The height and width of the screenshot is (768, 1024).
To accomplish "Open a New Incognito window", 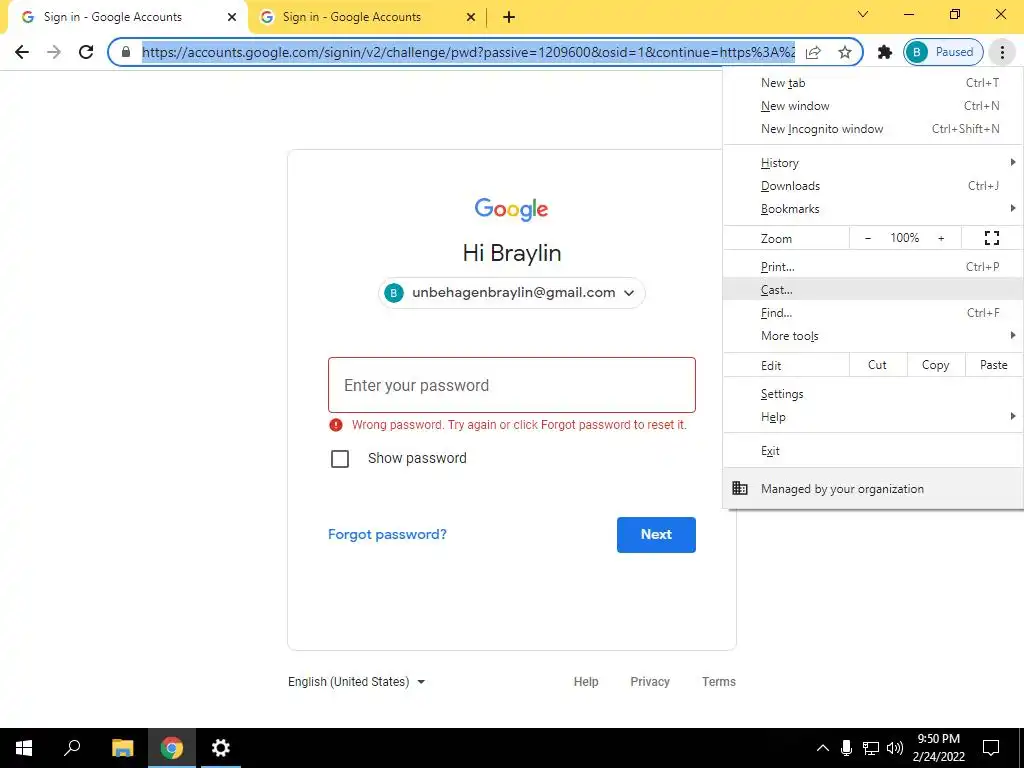I will (x=873, y=129).
